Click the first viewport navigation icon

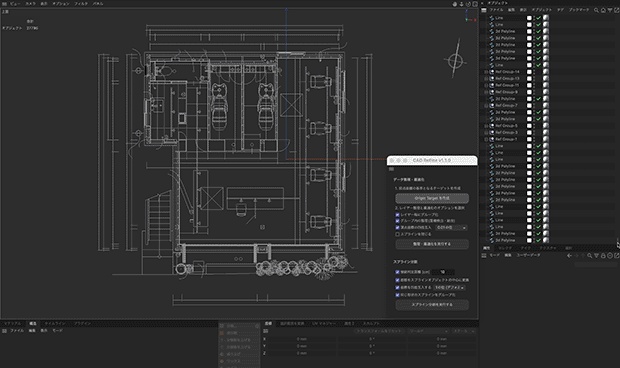pyautogui.click(x=455, y=4)
